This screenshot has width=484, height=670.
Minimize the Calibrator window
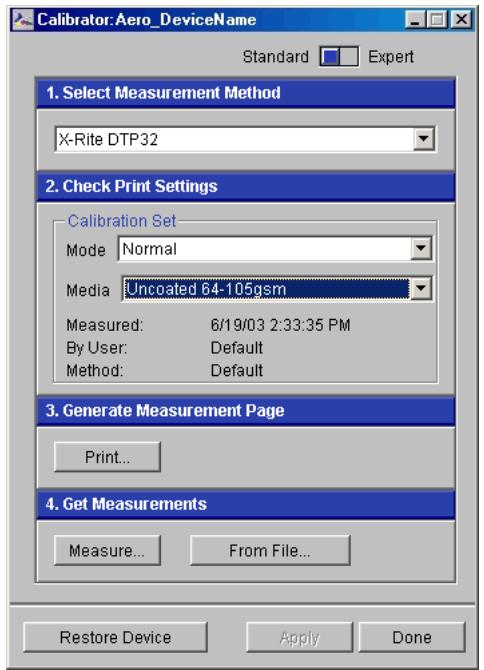pos(415,20)
